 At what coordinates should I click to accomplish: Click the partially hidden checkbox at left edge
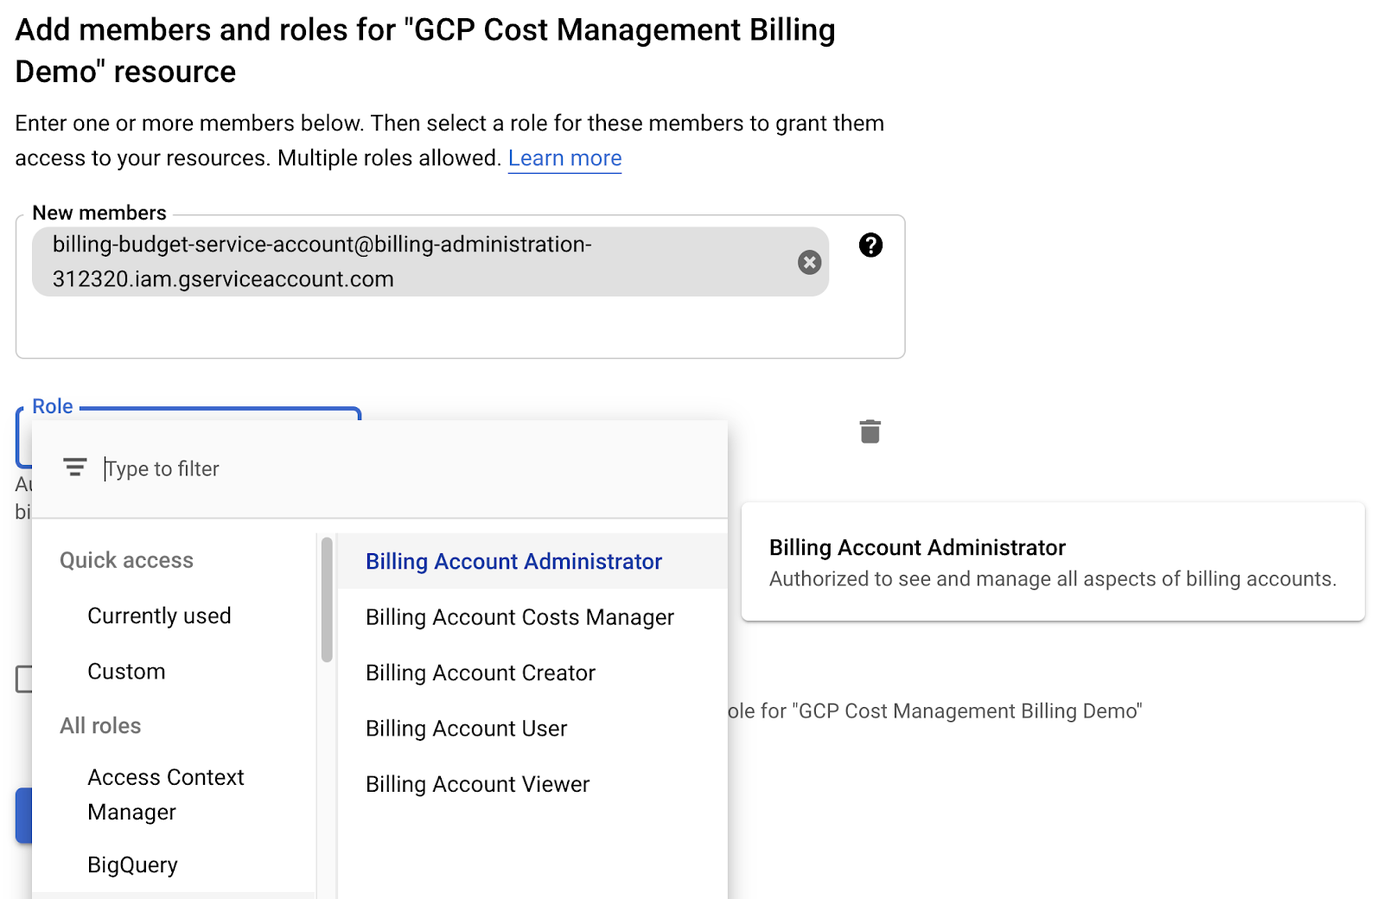pos(24,679)
